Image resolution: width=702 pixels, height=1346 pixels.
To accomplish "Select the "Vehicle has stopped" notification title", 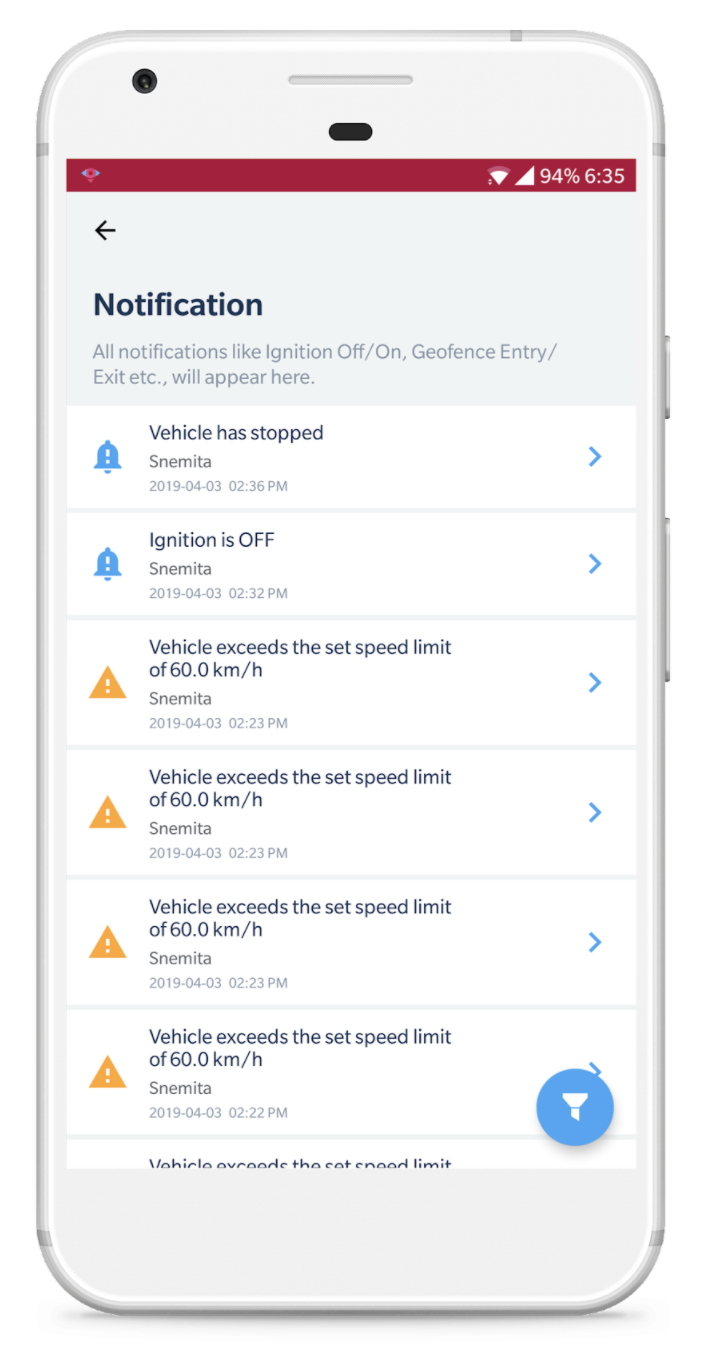I will click(x=236, y=433).
